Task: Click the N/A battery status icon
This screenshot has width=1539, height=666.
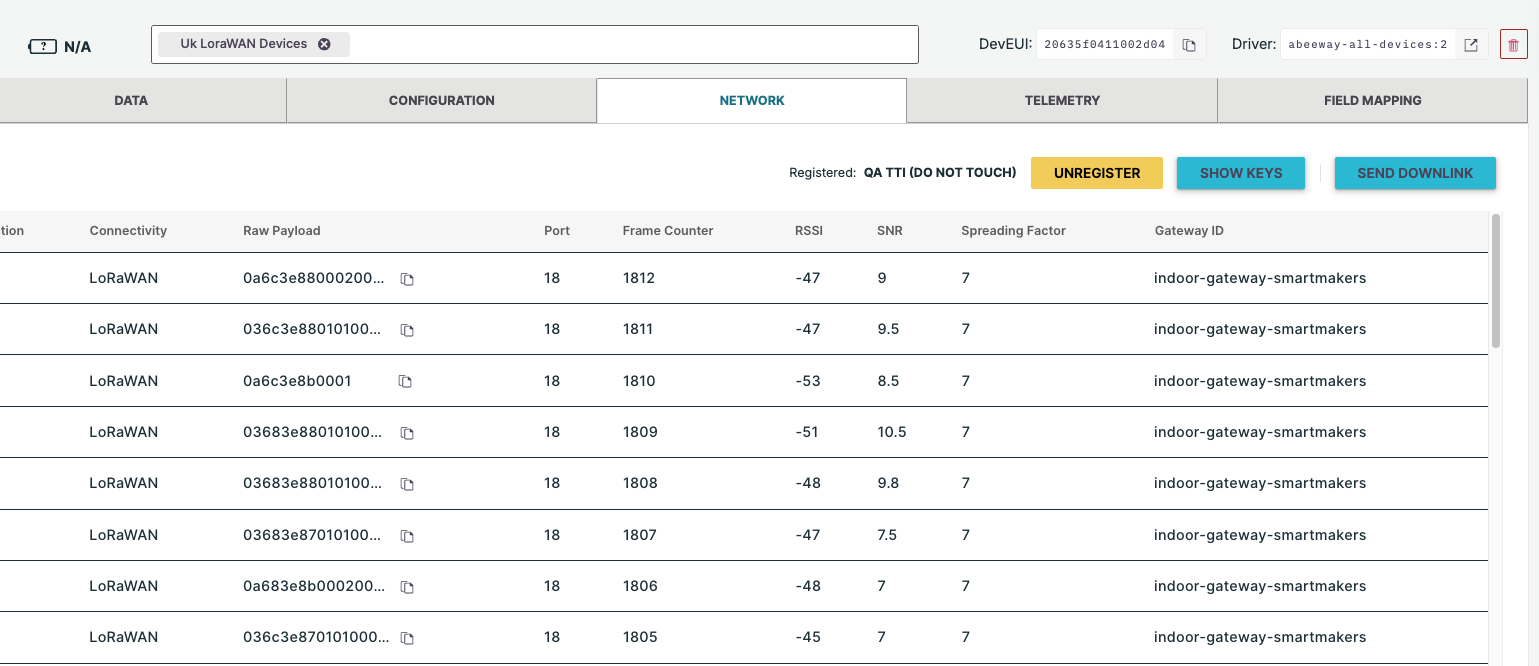Action: point(43,47)
